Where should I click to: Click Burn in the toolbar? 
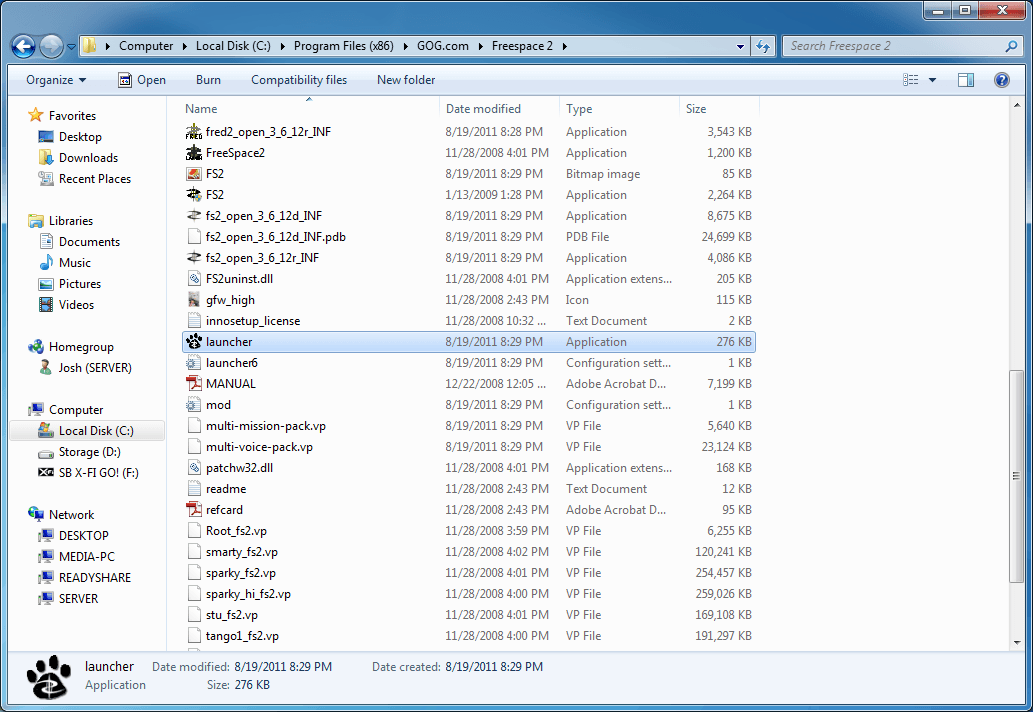pos(208,80)
